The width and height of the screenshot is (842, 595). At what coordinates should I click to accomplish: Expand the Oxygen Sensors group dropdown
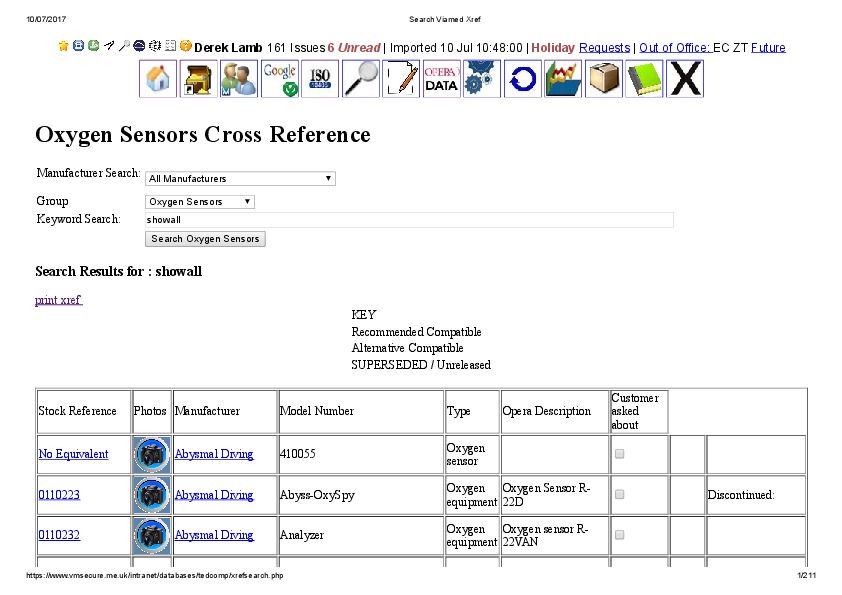(200, 202)
